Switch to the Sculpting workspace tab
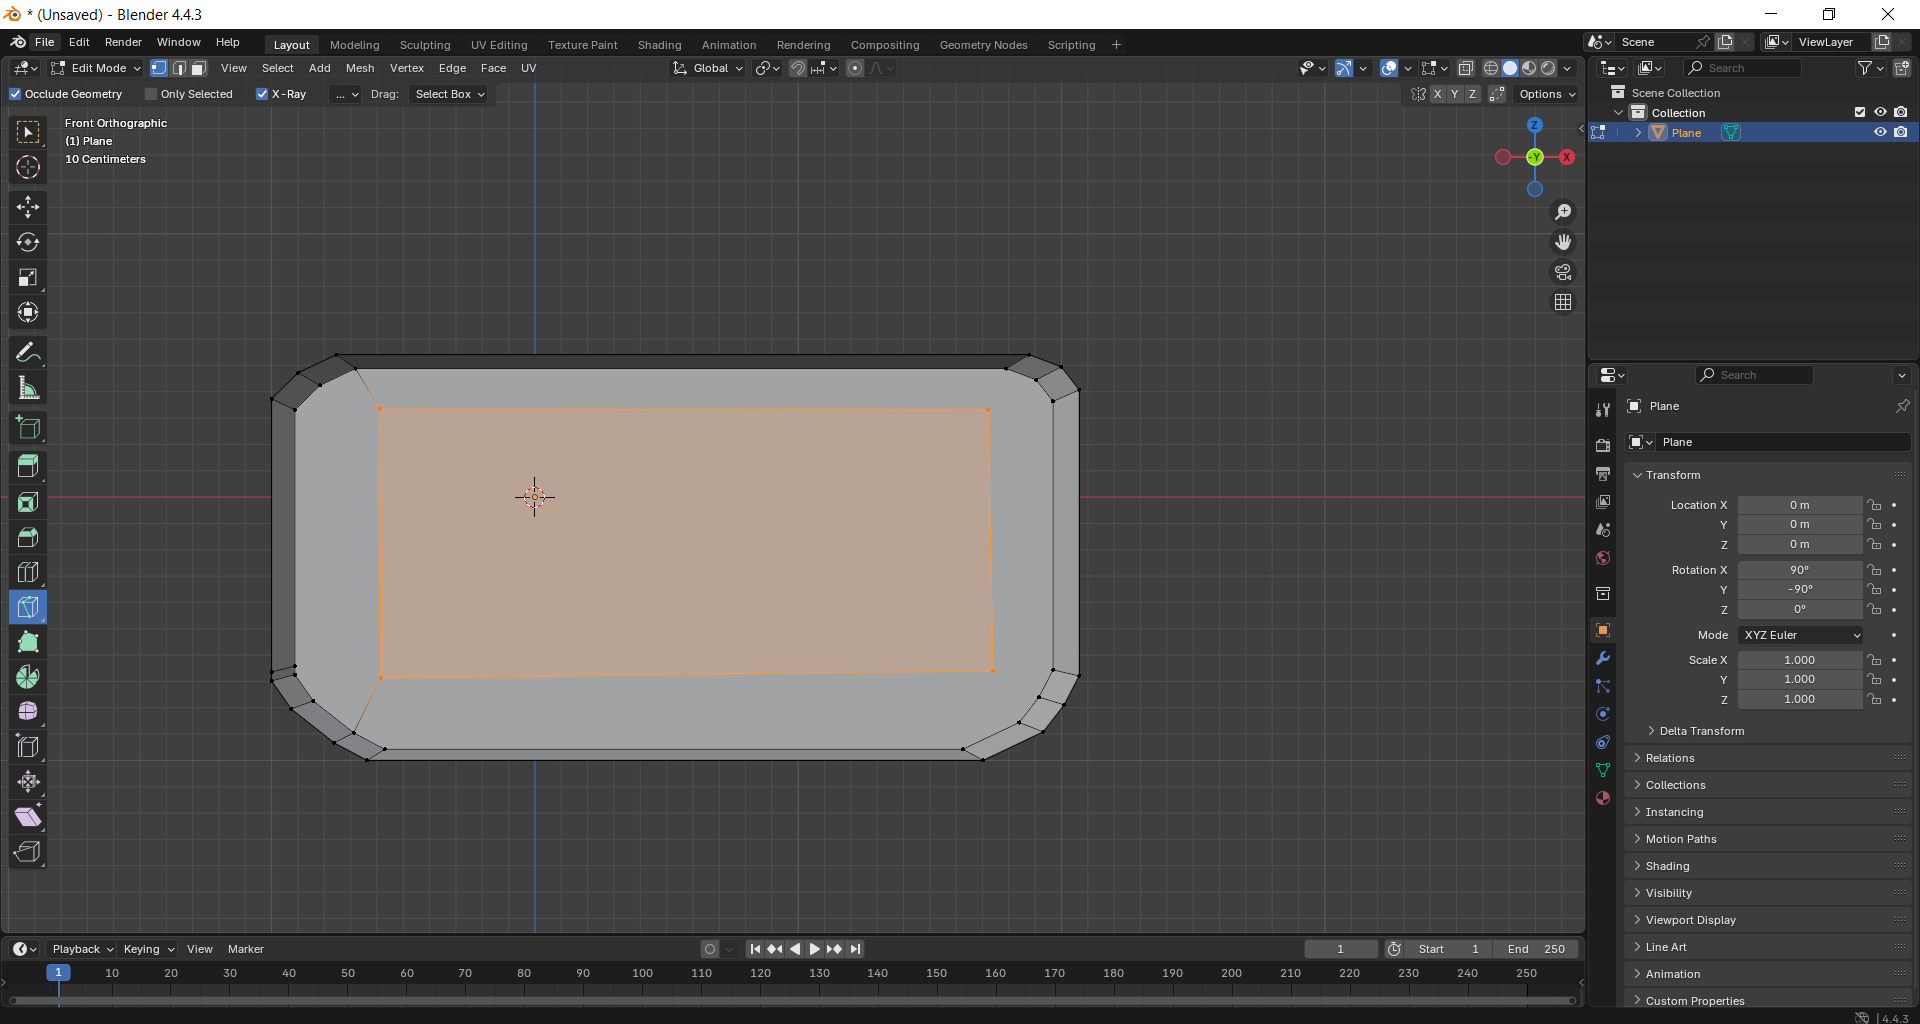The image size is (1920, 1024). [425, 45]
